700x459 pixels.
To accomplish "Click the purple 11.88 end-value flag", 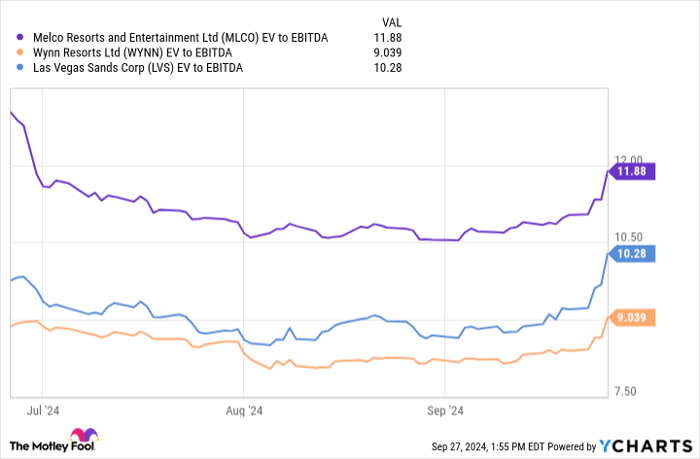I will tap(632, 171).
